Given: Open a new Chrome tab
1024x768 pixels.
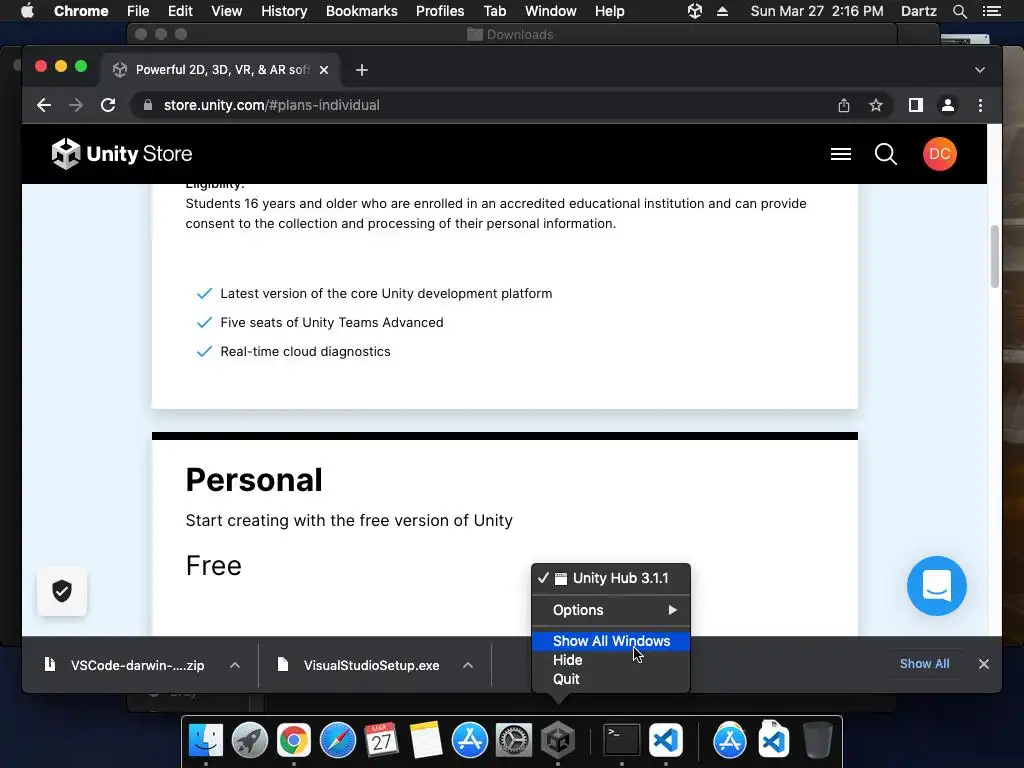Looking at the screenshot, I should tap(362, 70).
